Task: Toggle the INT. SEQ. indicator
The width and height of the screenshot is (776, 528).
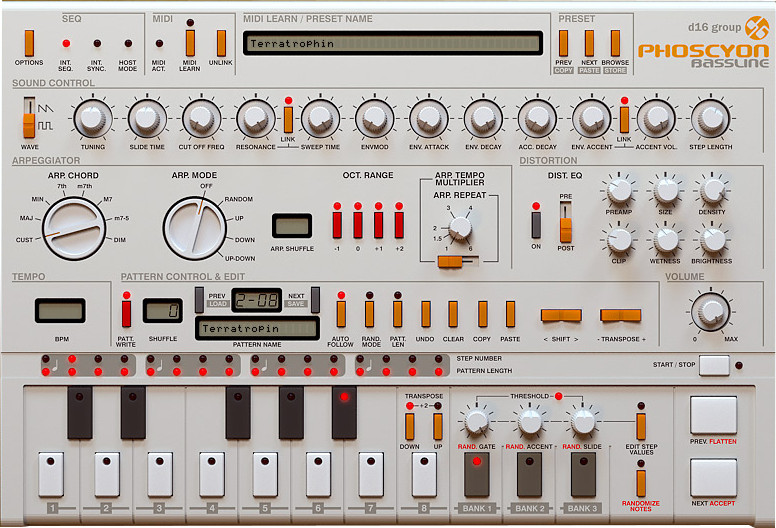Action: pos(66,44)
